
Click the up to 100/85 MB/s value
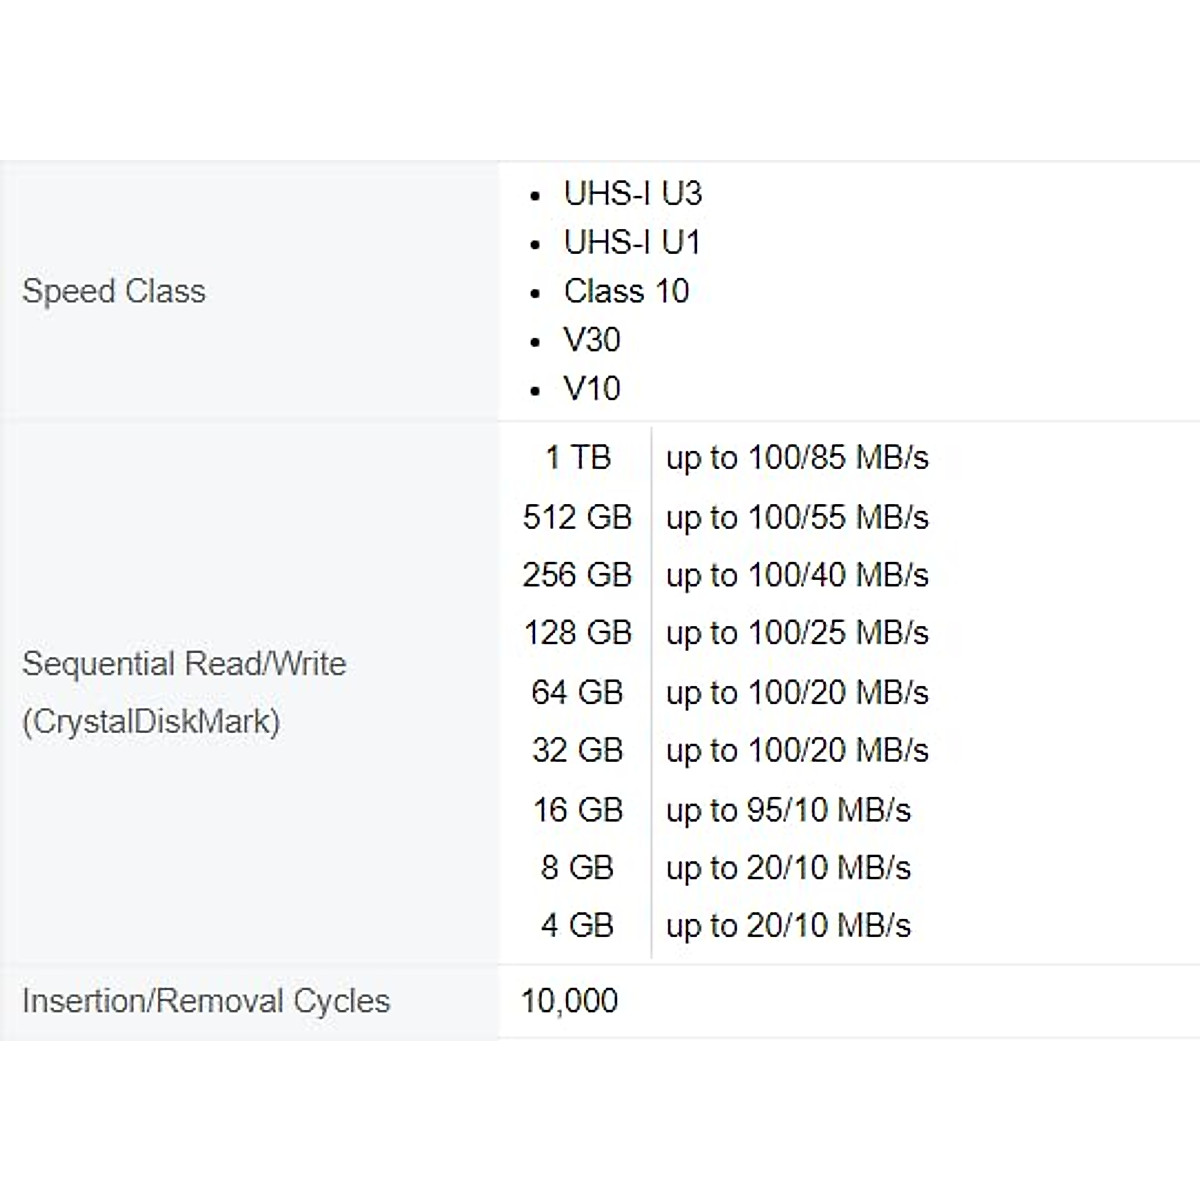797,458
